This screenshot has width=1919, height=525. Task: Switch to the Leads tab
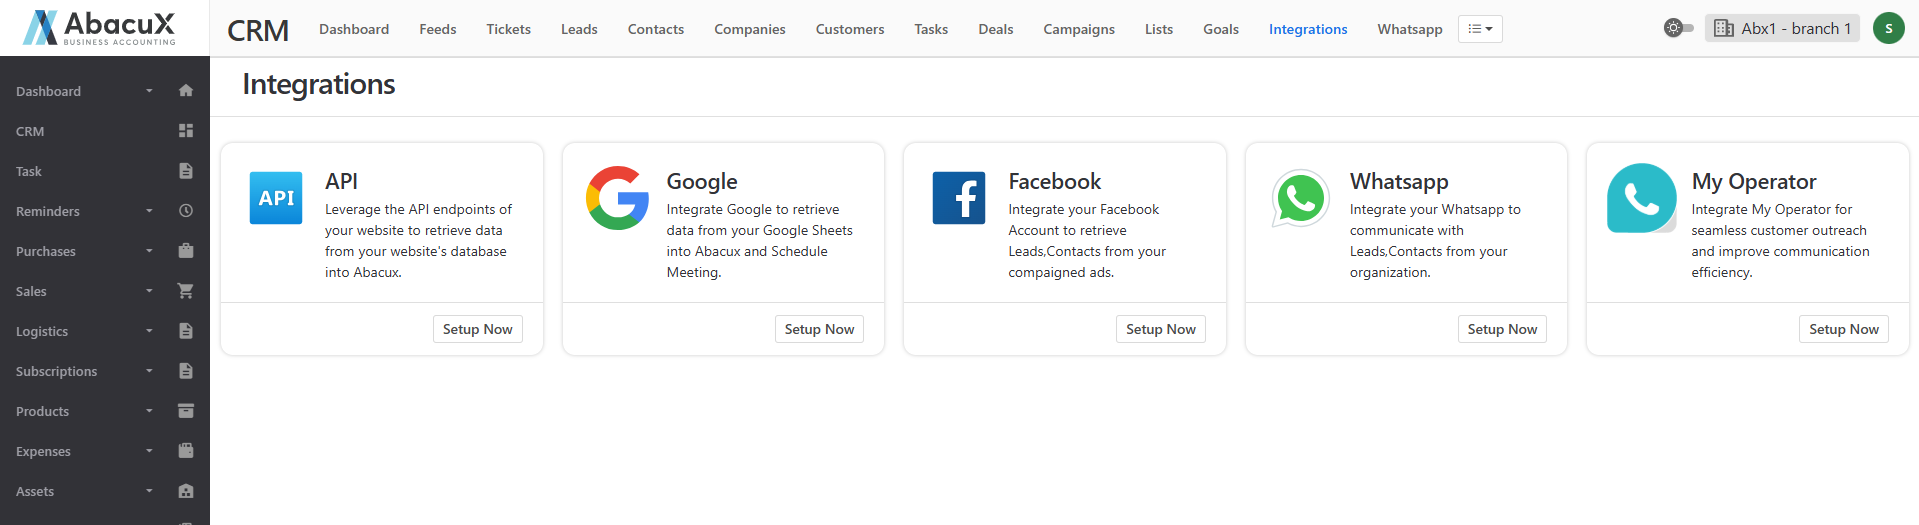pos(579,29)
